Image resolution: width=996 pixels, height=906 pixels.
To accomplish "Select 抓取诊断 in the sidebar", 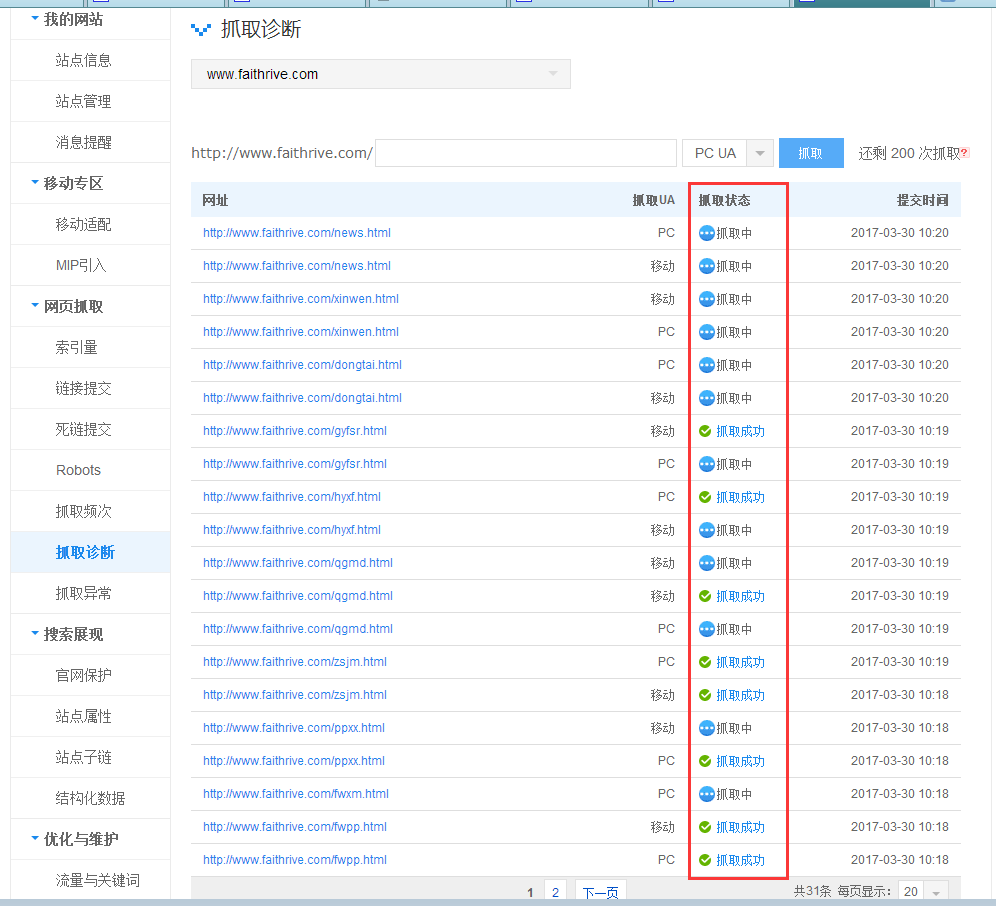I will pos(85,552).
